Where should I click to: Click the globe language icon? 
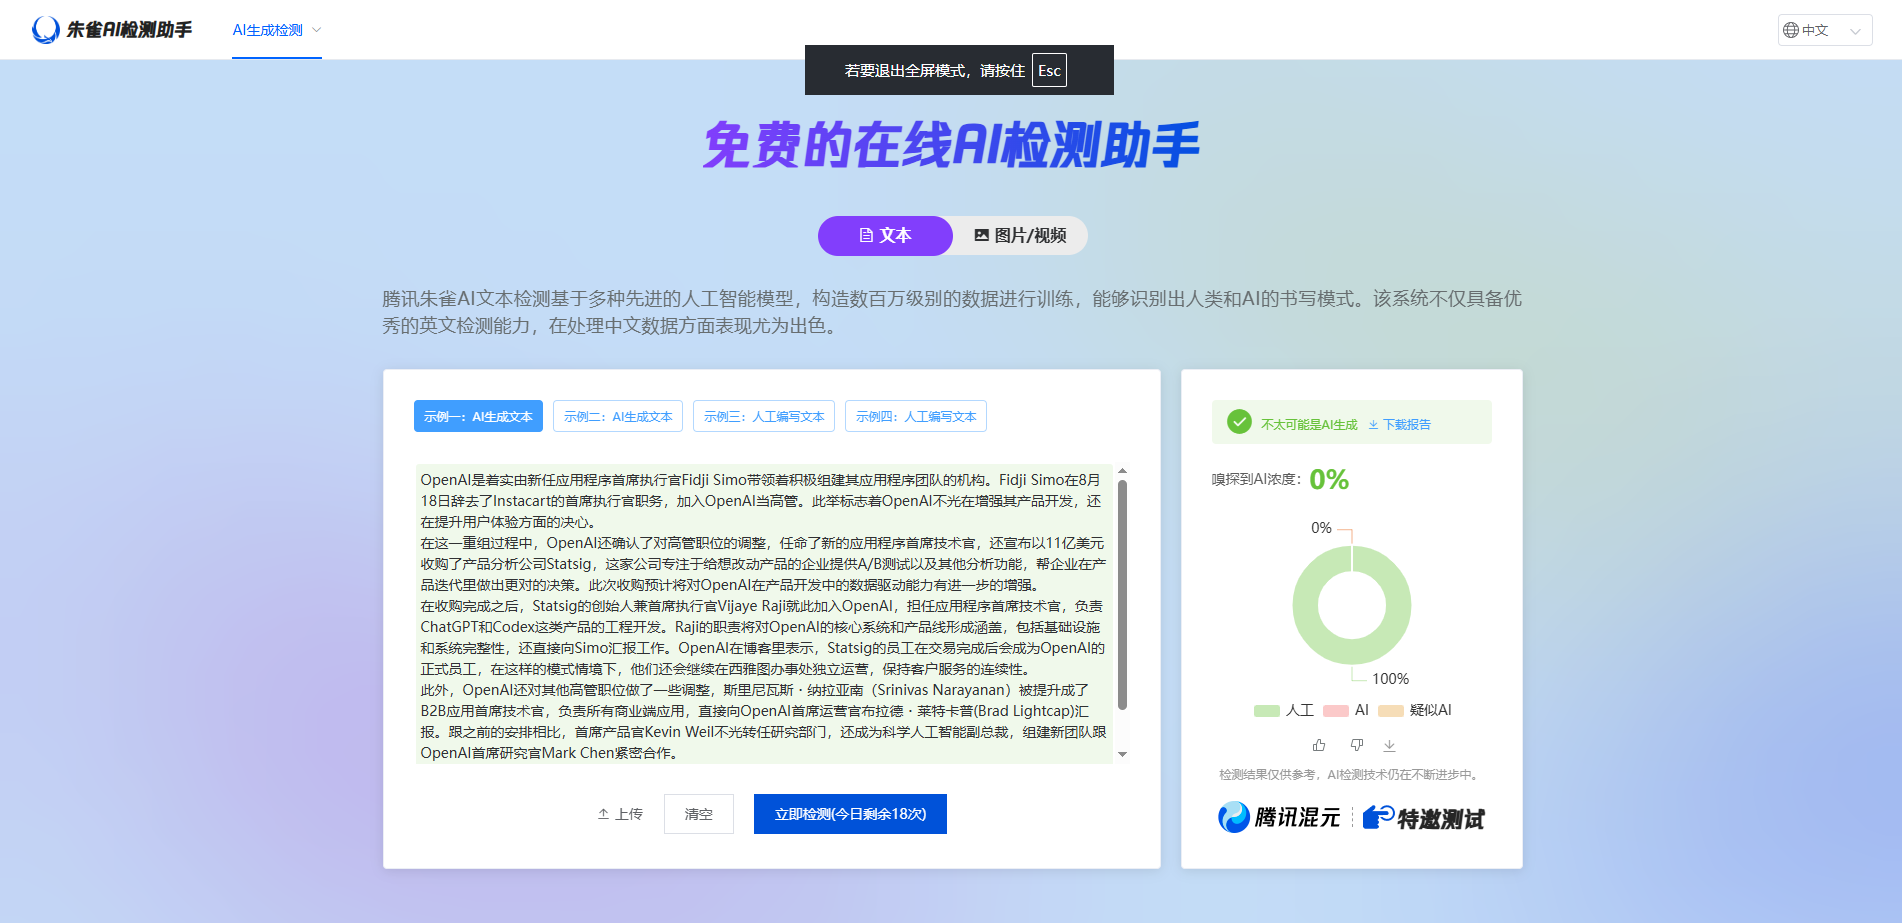(1791, 30)
